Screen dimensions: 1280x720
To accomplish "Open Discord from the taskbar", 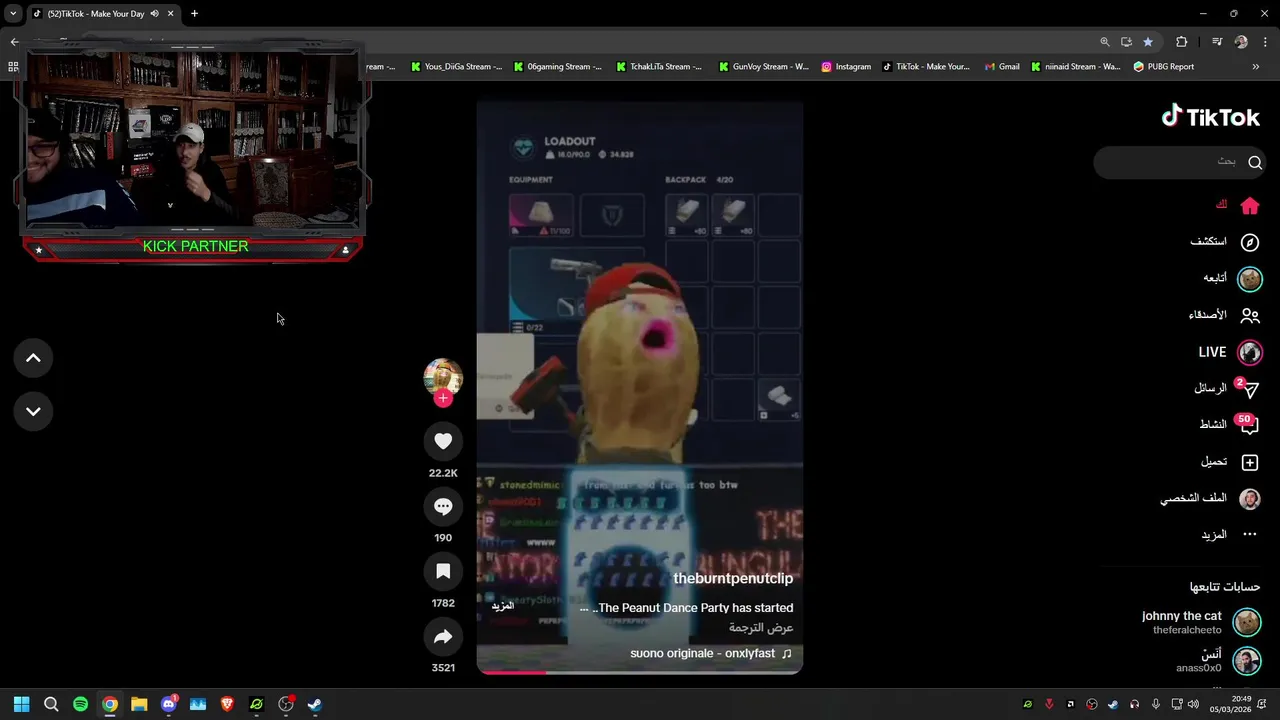I will coord(168,704).
